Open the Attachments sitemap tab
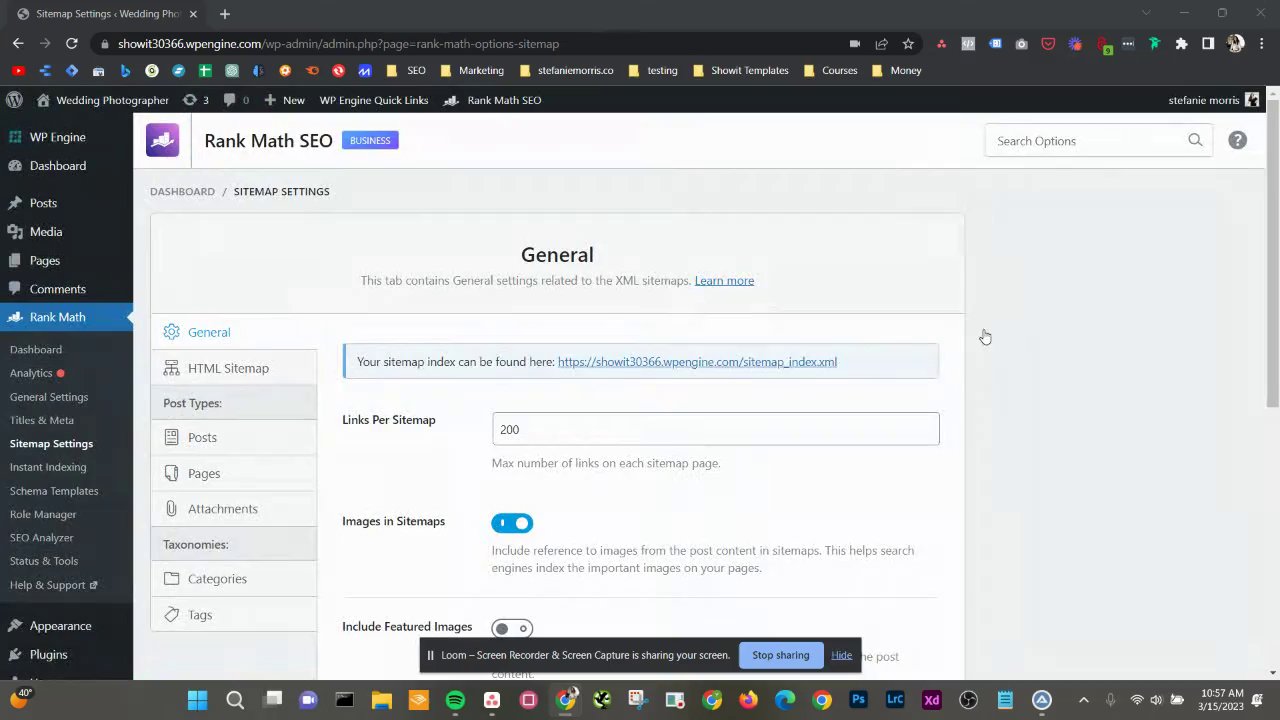This screenshot has width=1280, height=720. pyautogui.click(x=234, y=508)
